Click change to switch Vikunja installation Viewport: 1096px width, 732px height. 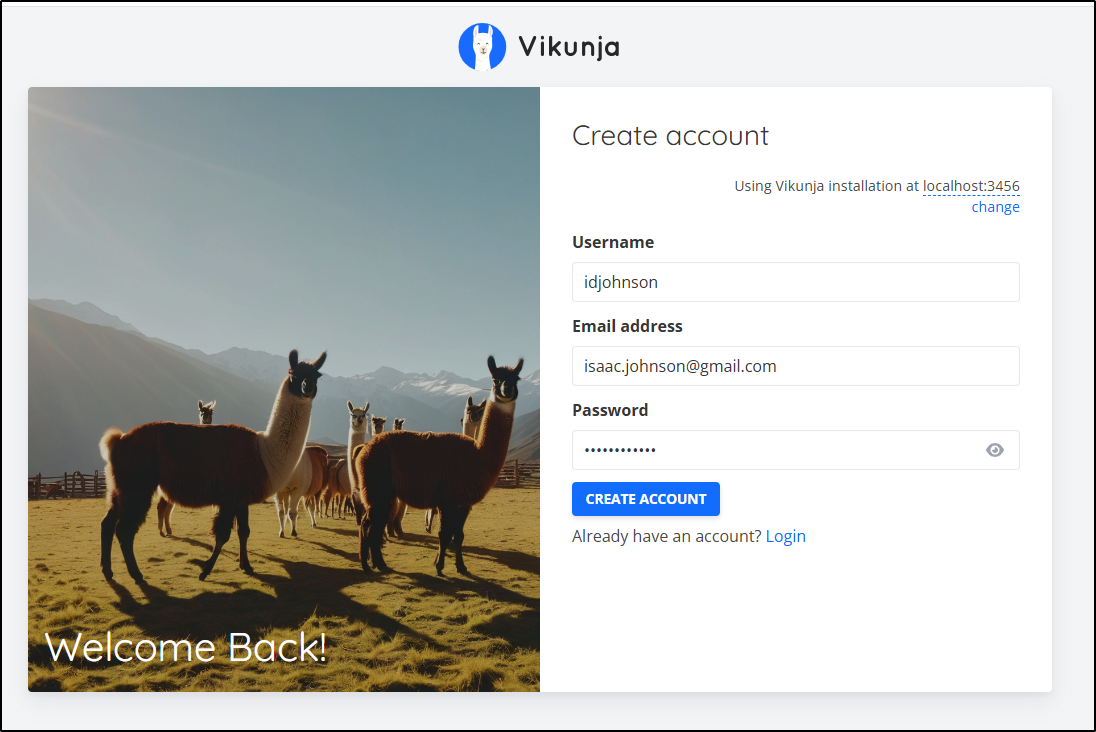pyautogui.click(x=995, y=207)
